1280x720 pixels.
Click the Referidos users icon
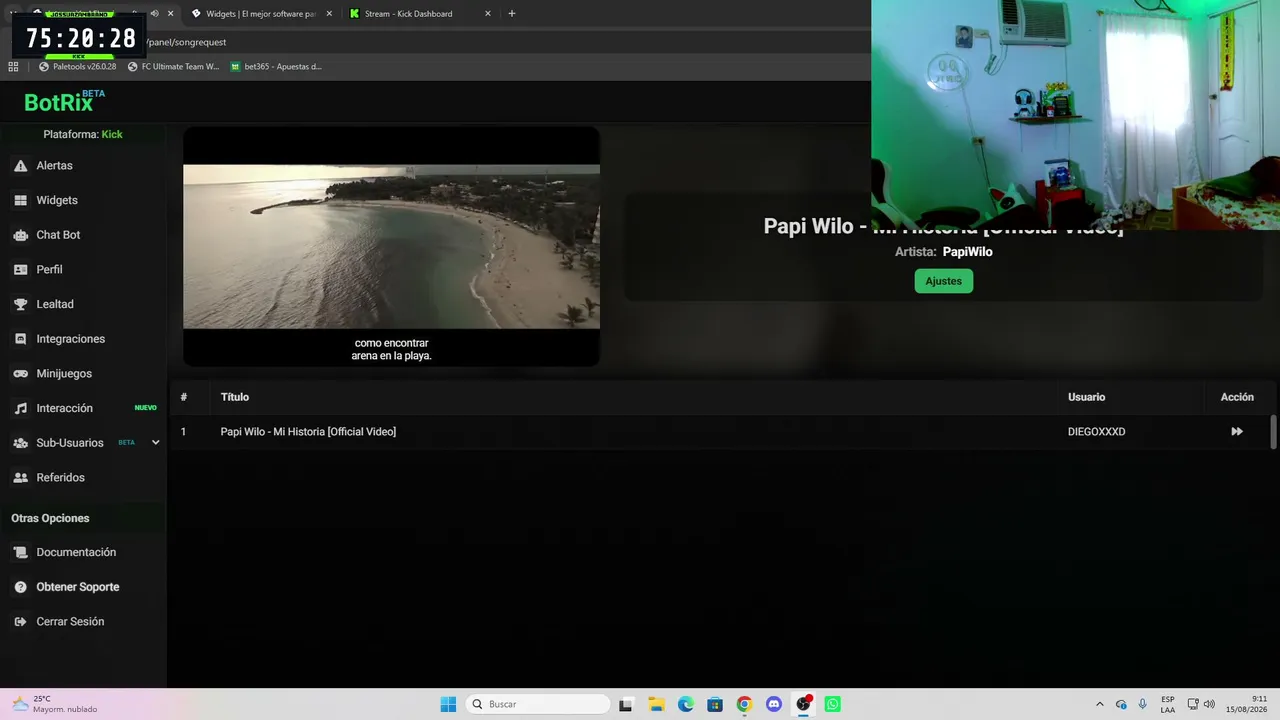pos(20,478)
